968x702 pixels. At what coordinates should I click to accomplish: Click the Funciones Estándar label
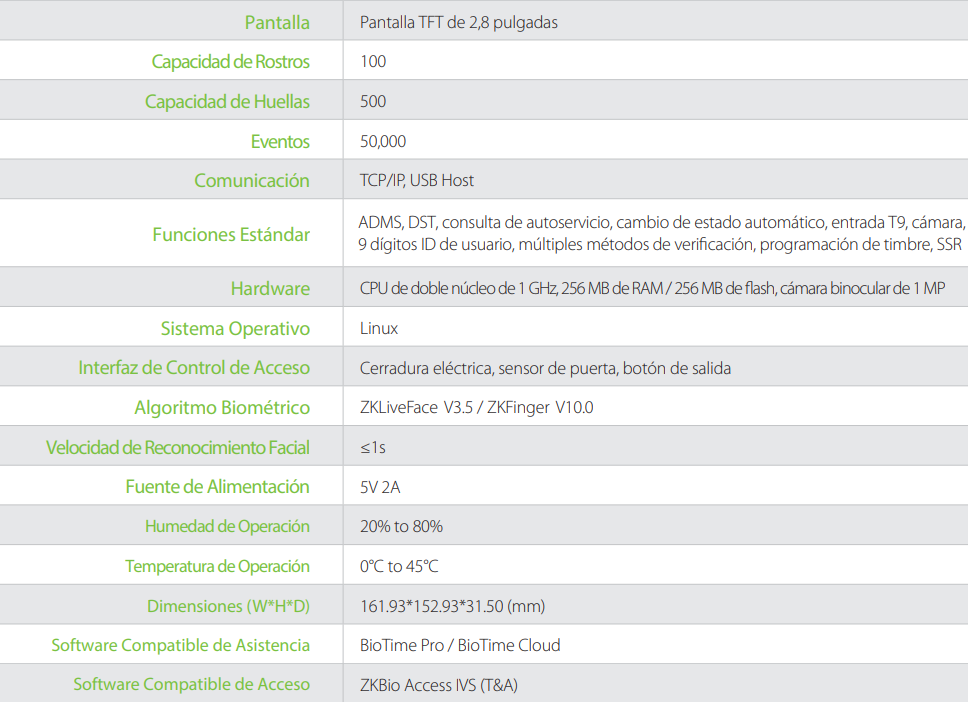[x=231, y=235]
